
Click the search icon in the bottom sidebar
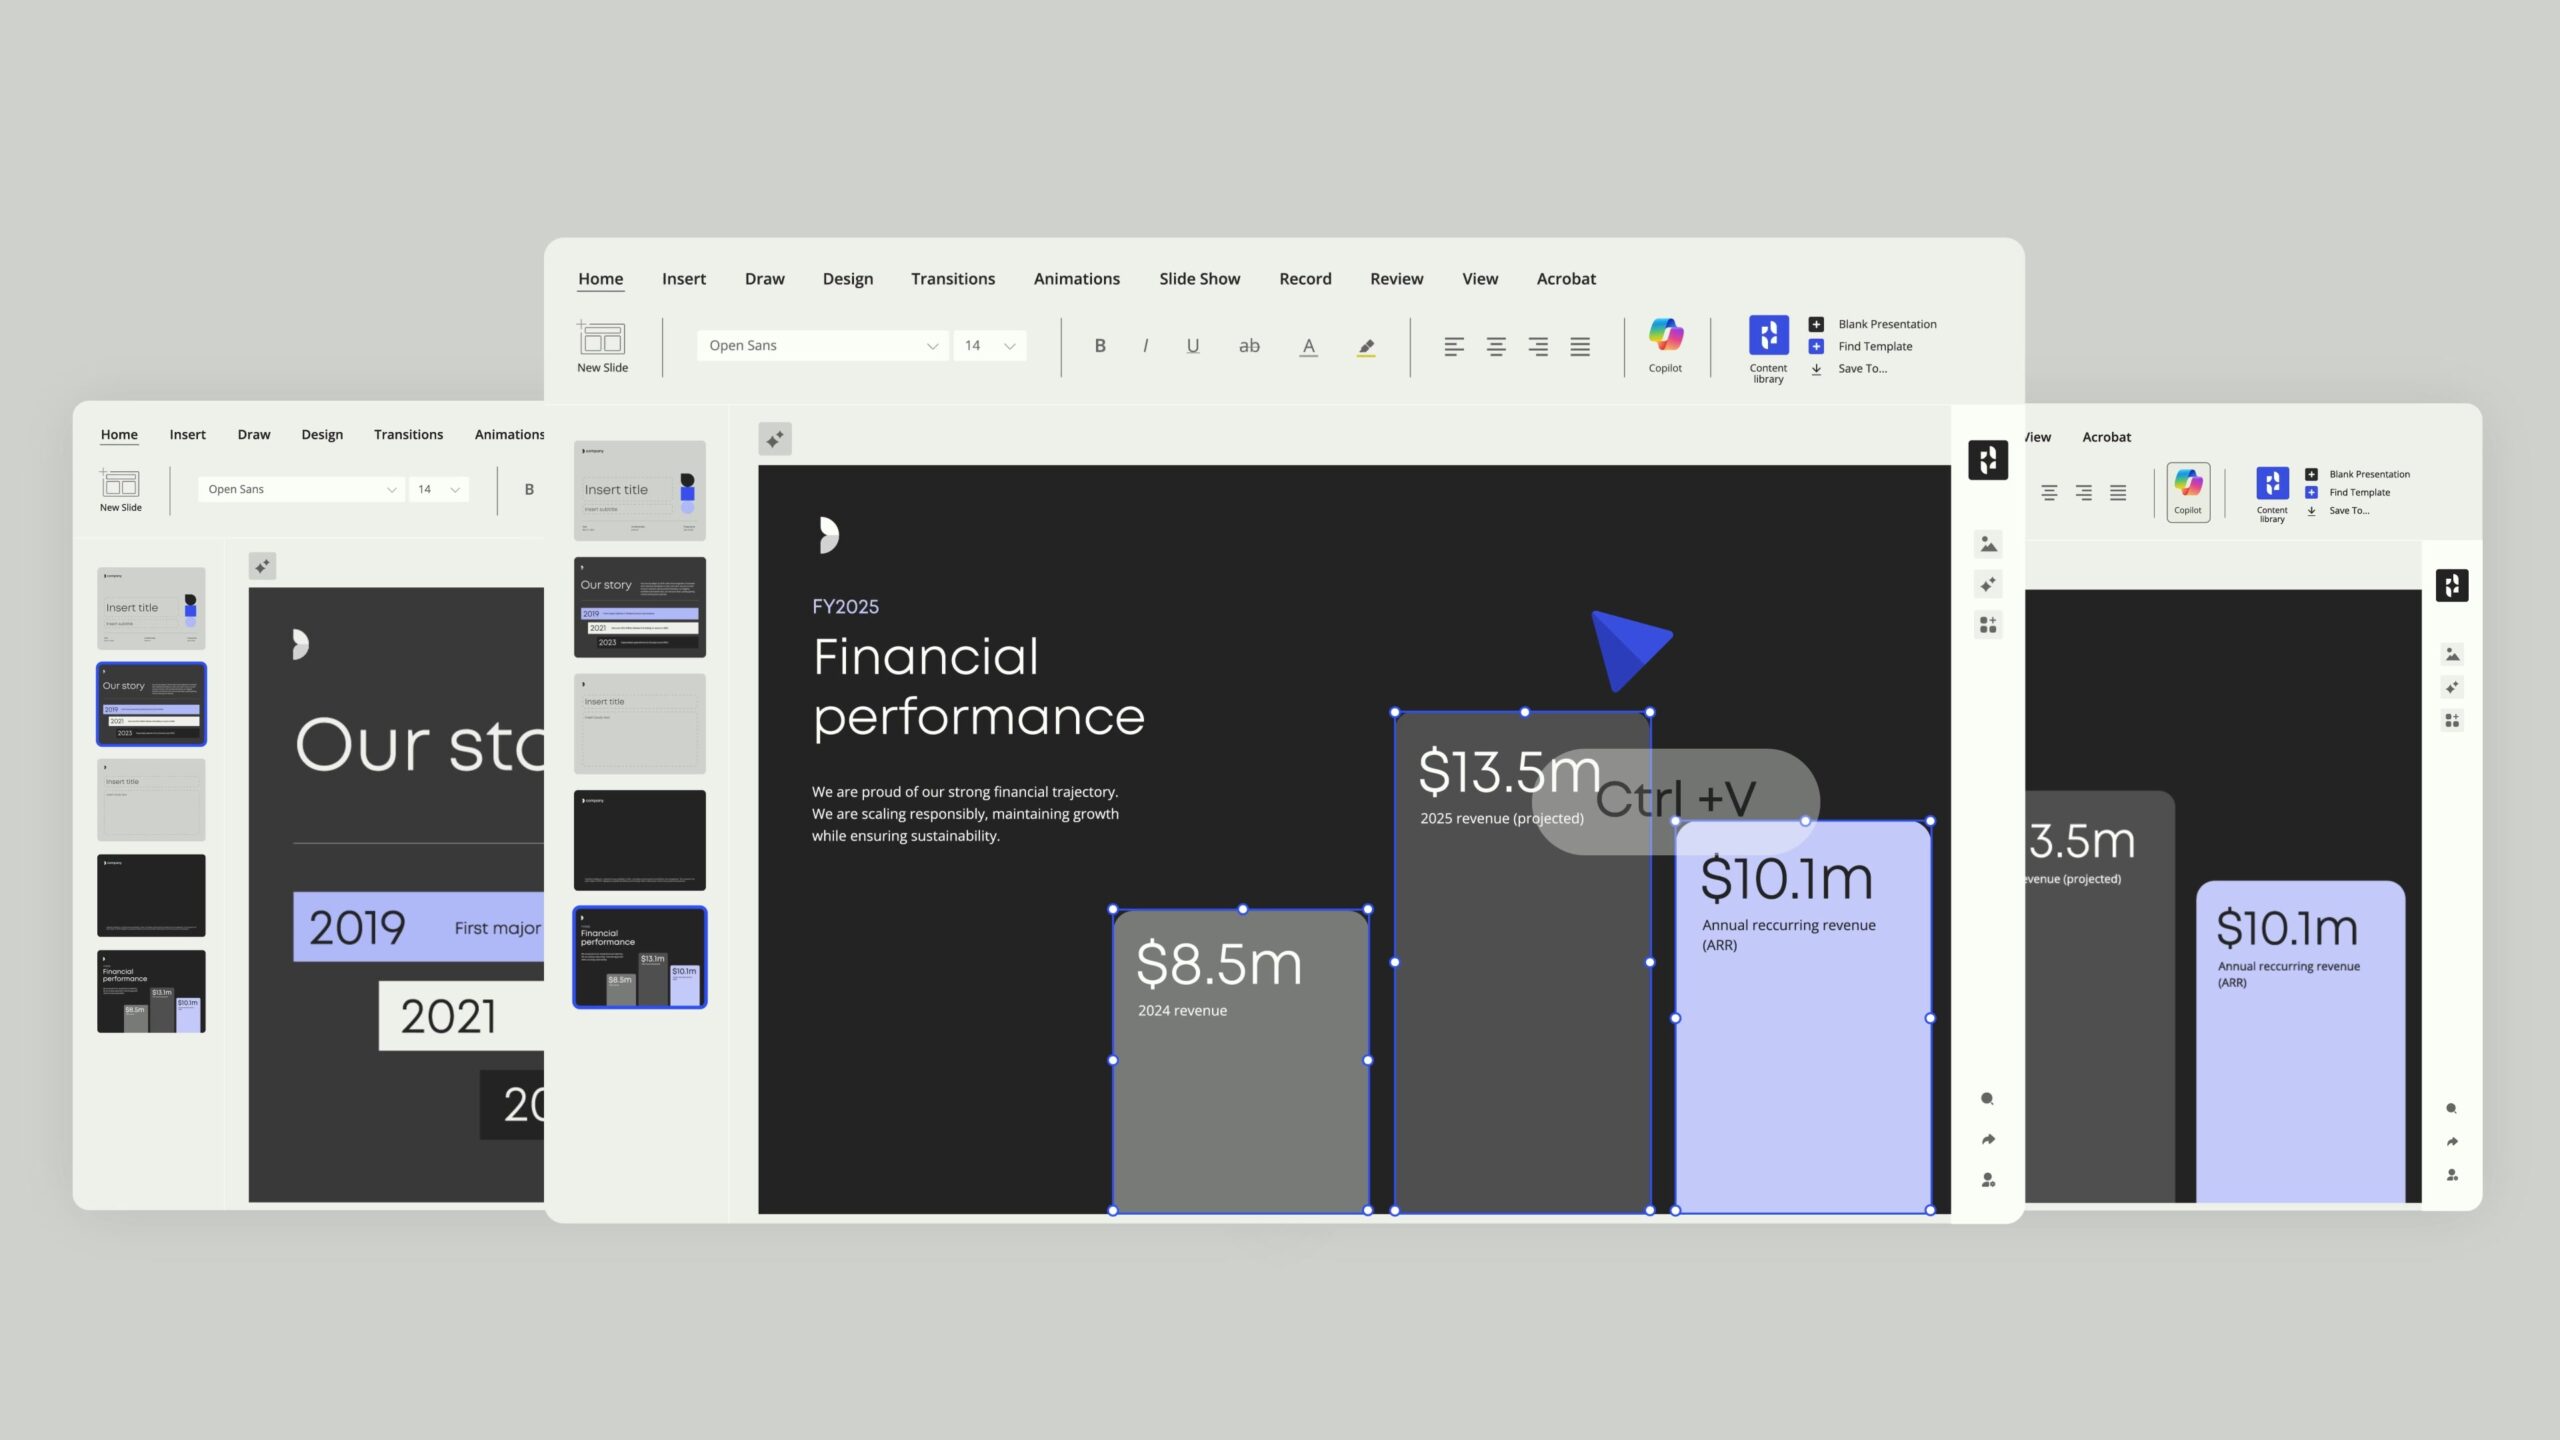click(x=1987, y=1098)
